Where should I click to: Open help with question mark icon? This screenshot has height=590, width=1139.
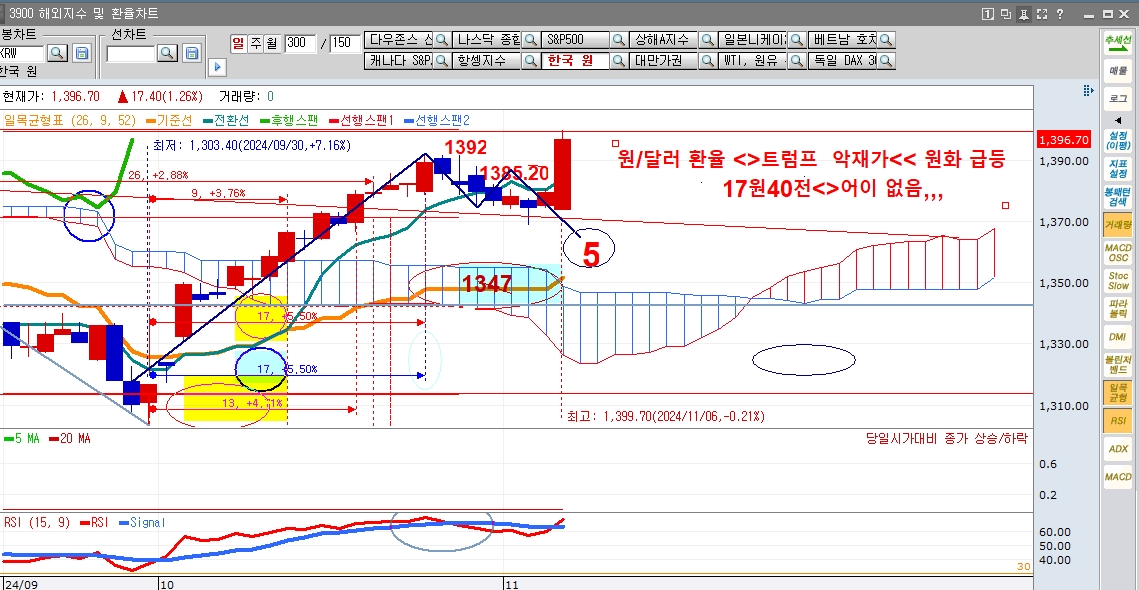pyautogui.click(x=1060, y=14)
